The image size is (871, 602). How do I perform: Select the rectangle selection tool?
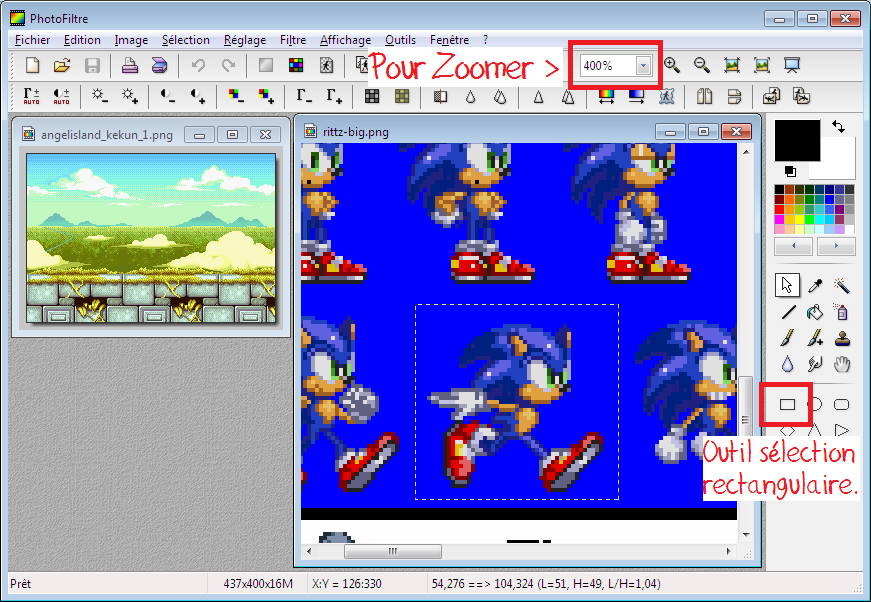point(787,404)
